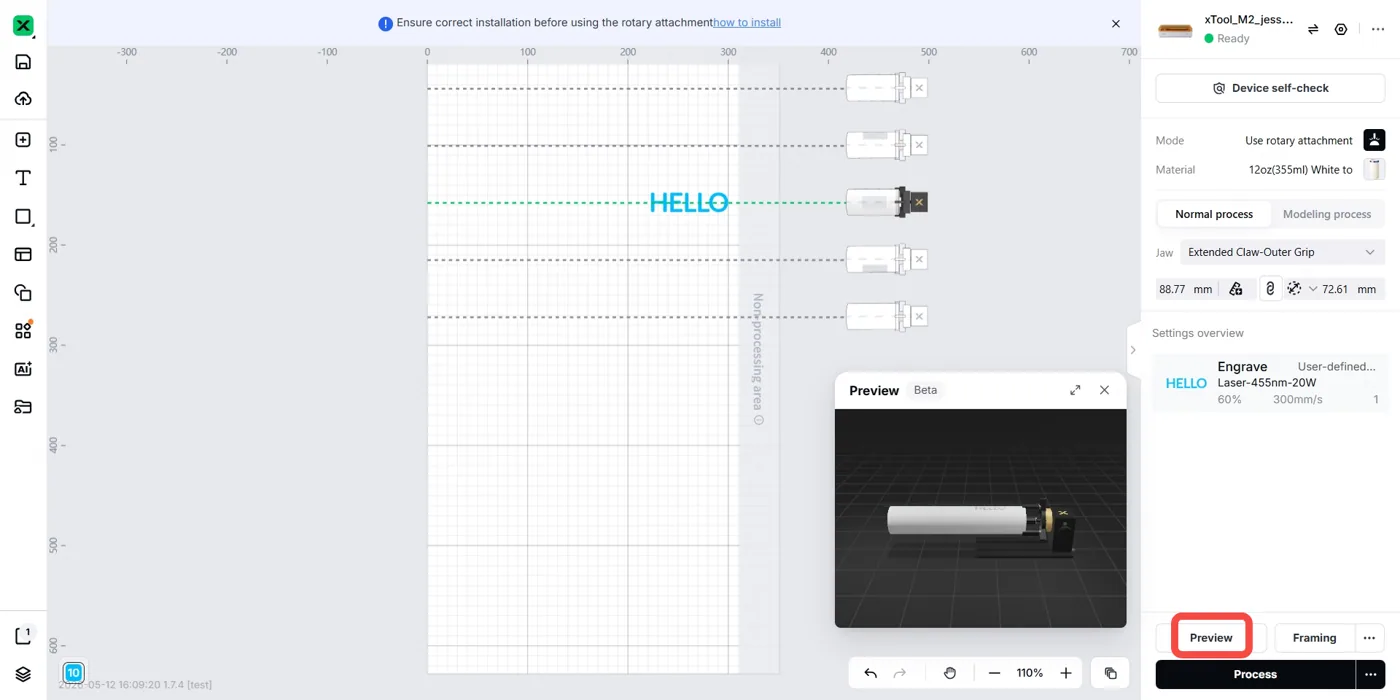Open the how to install link
This screenshot has height=700, width=1400.
tap(747, 23)
